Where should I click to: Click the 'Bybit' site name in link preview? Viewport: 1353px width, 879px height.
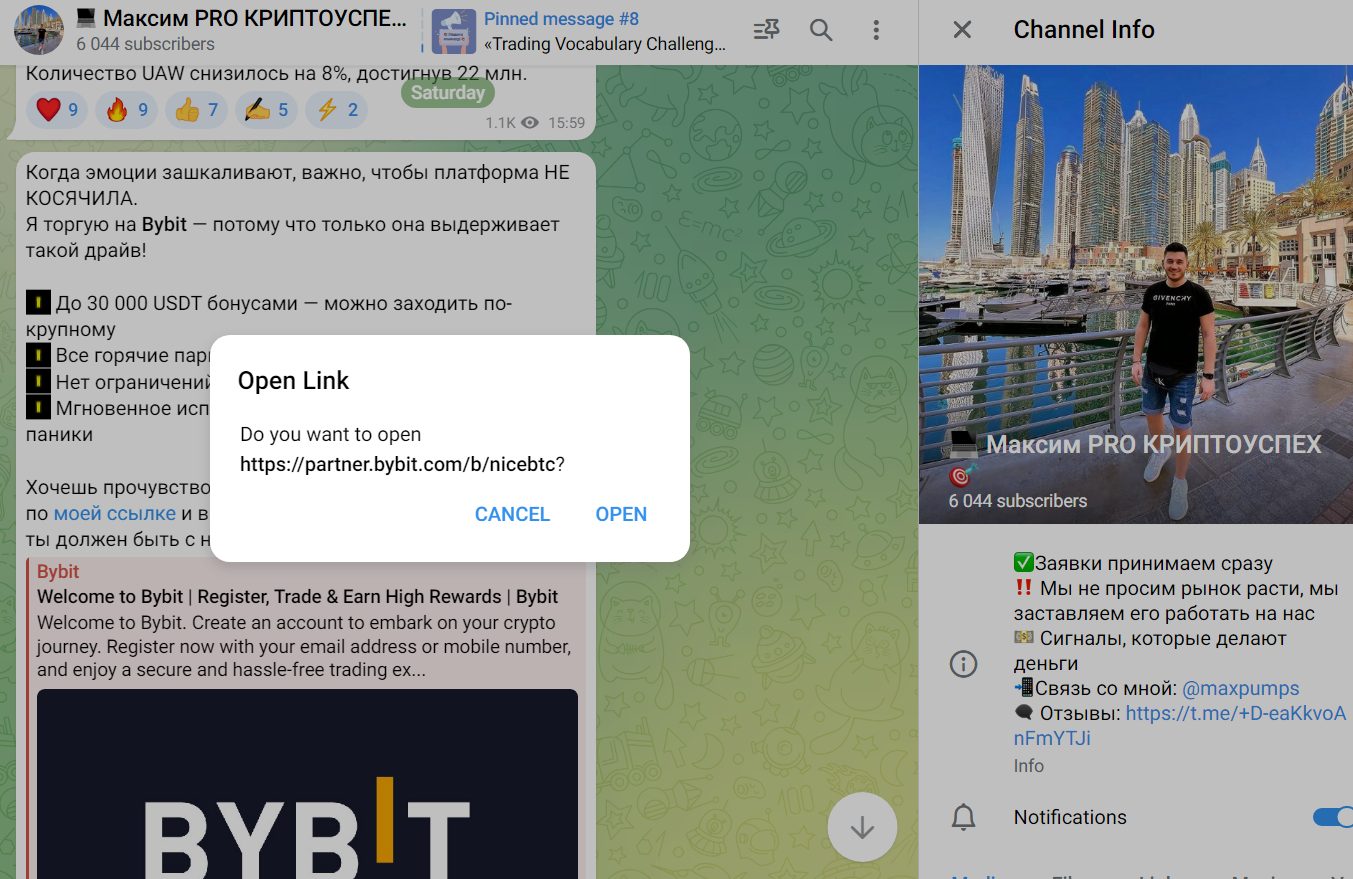[58, 572]
